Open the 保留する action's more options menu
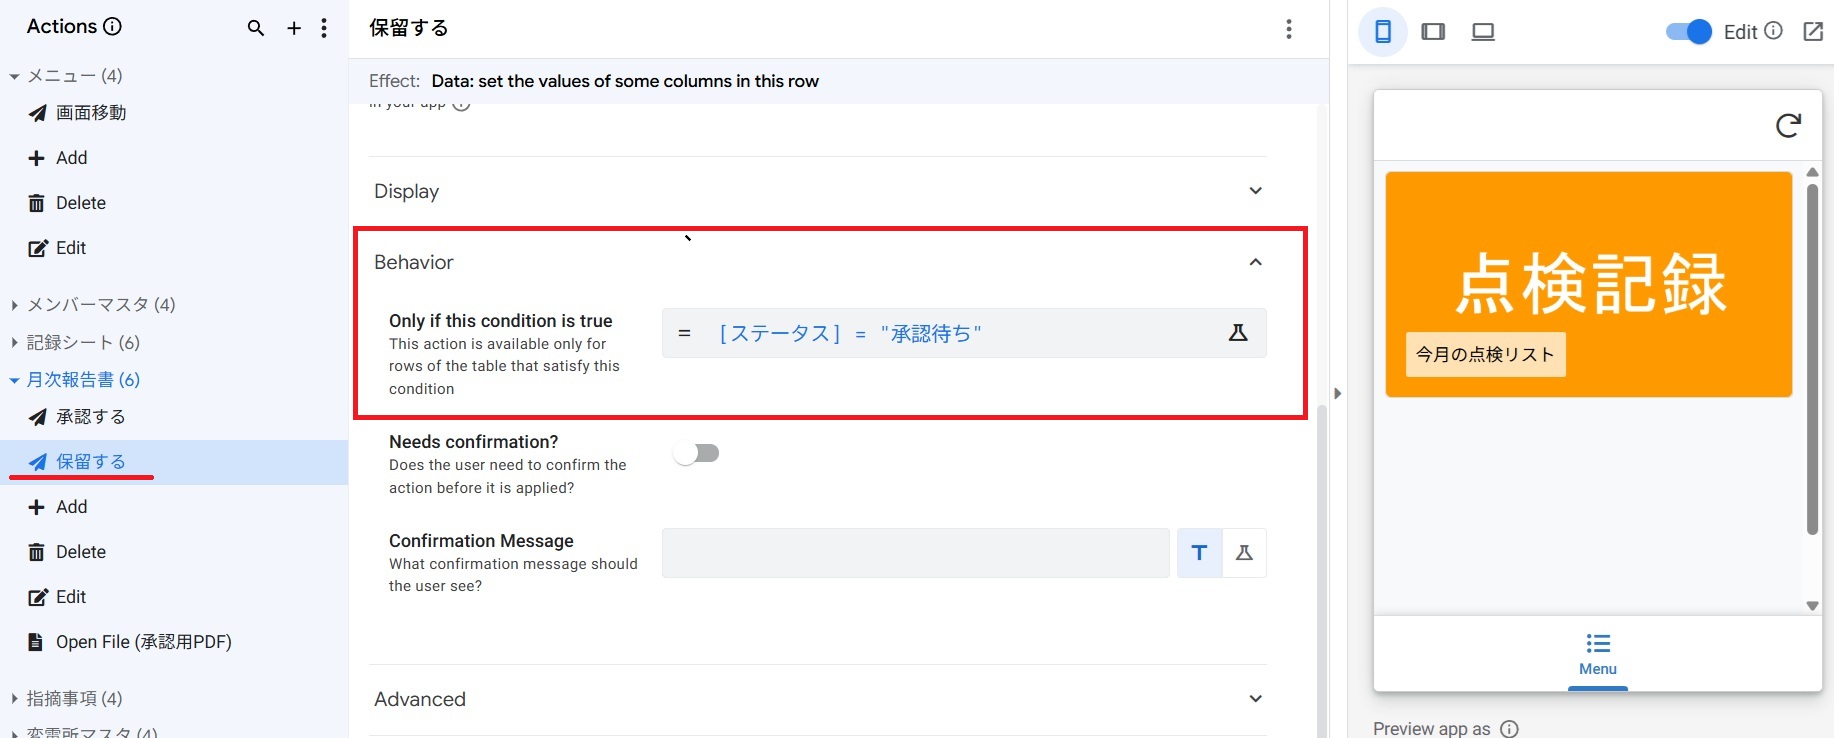 click(1288, 29)
